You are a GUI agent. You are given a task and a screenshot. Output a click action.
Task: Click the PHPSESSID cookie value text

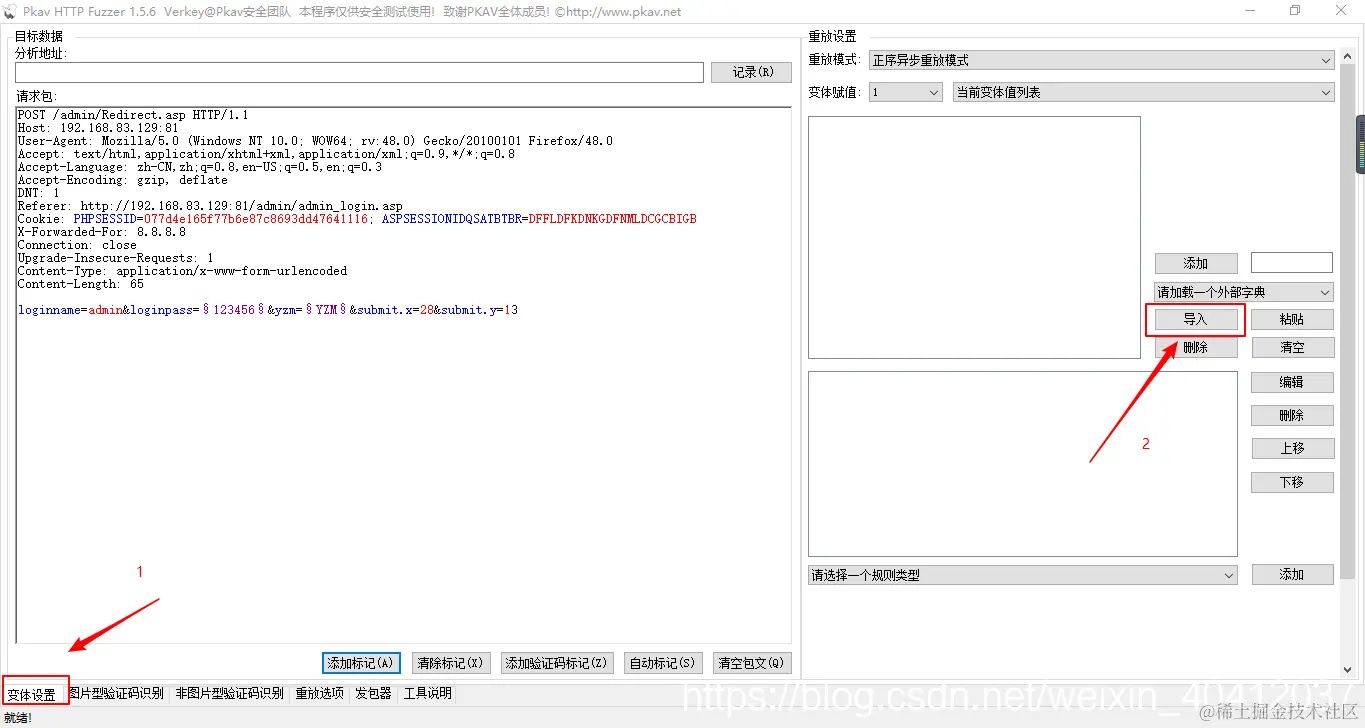tap(257, 218)
